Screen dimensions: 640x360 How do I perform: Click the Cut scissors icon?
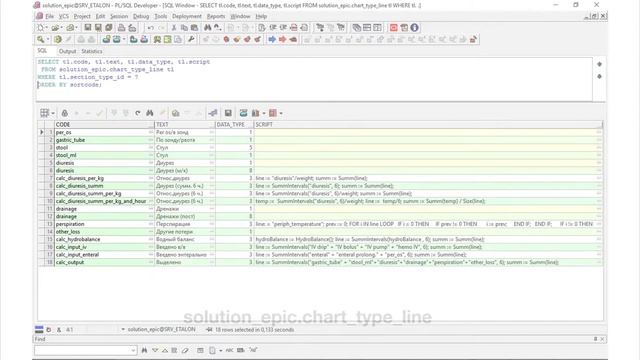(x=174, y=28)
